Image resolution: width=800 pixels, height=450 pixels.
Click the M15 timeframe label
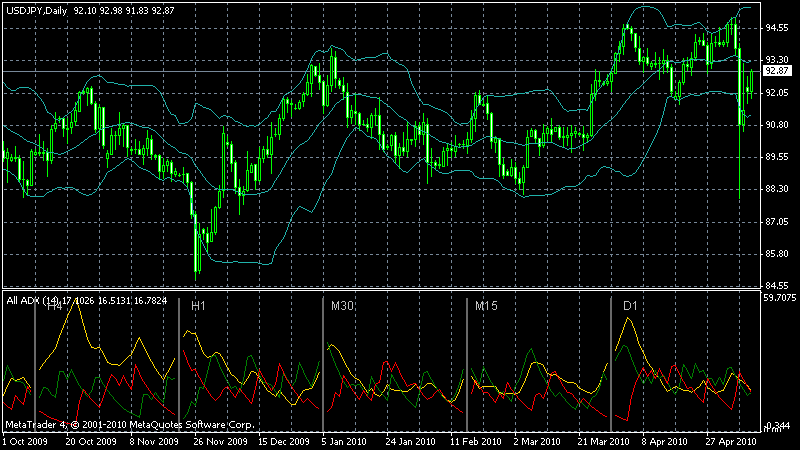(486, 306)
